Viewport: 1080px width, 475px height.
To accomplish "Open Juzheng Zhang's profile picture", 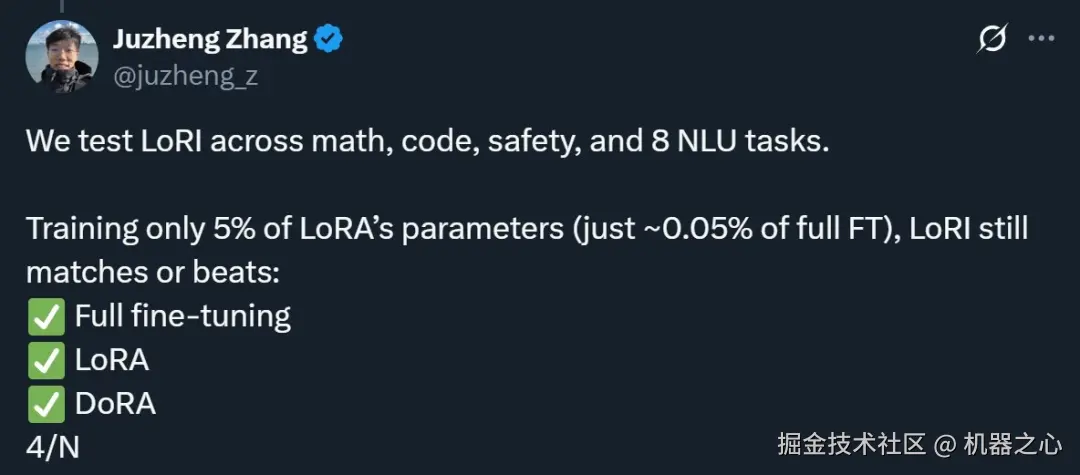I will (x=62, y=57).
